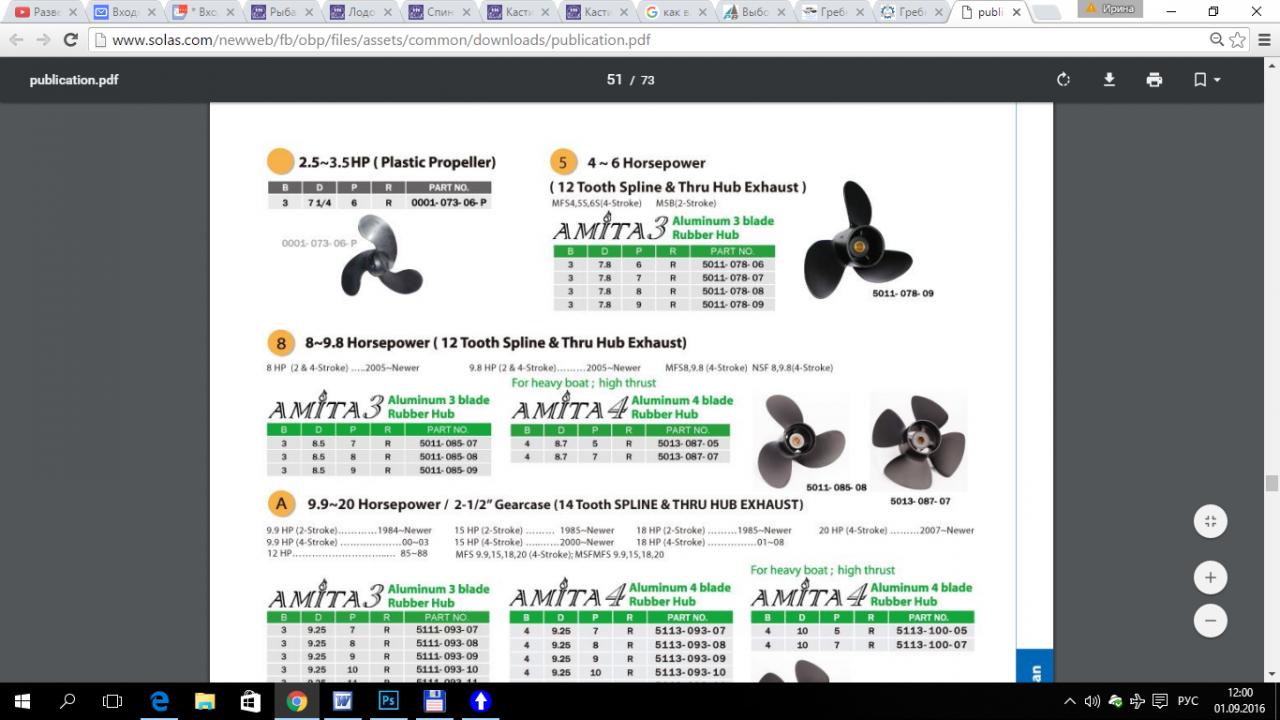Edit the current page number 51
This screenshot has height=720, width=1280.
[614, 80]
